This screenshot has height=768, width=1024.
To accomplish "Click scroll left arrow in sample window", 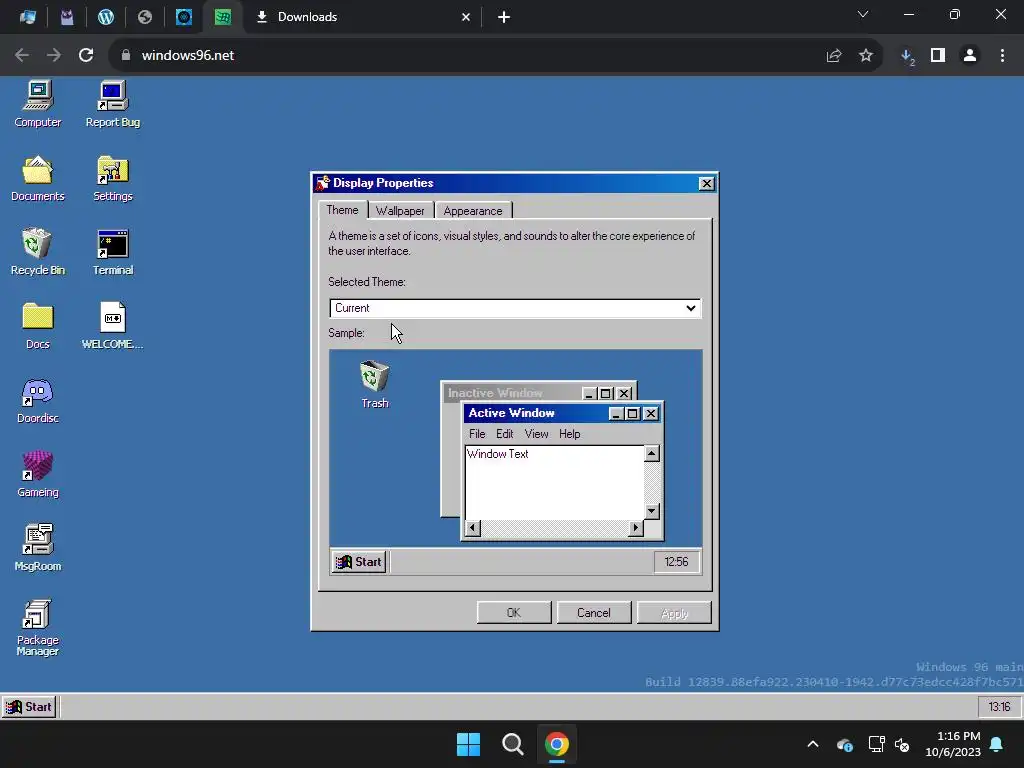I will click(473, 528).
